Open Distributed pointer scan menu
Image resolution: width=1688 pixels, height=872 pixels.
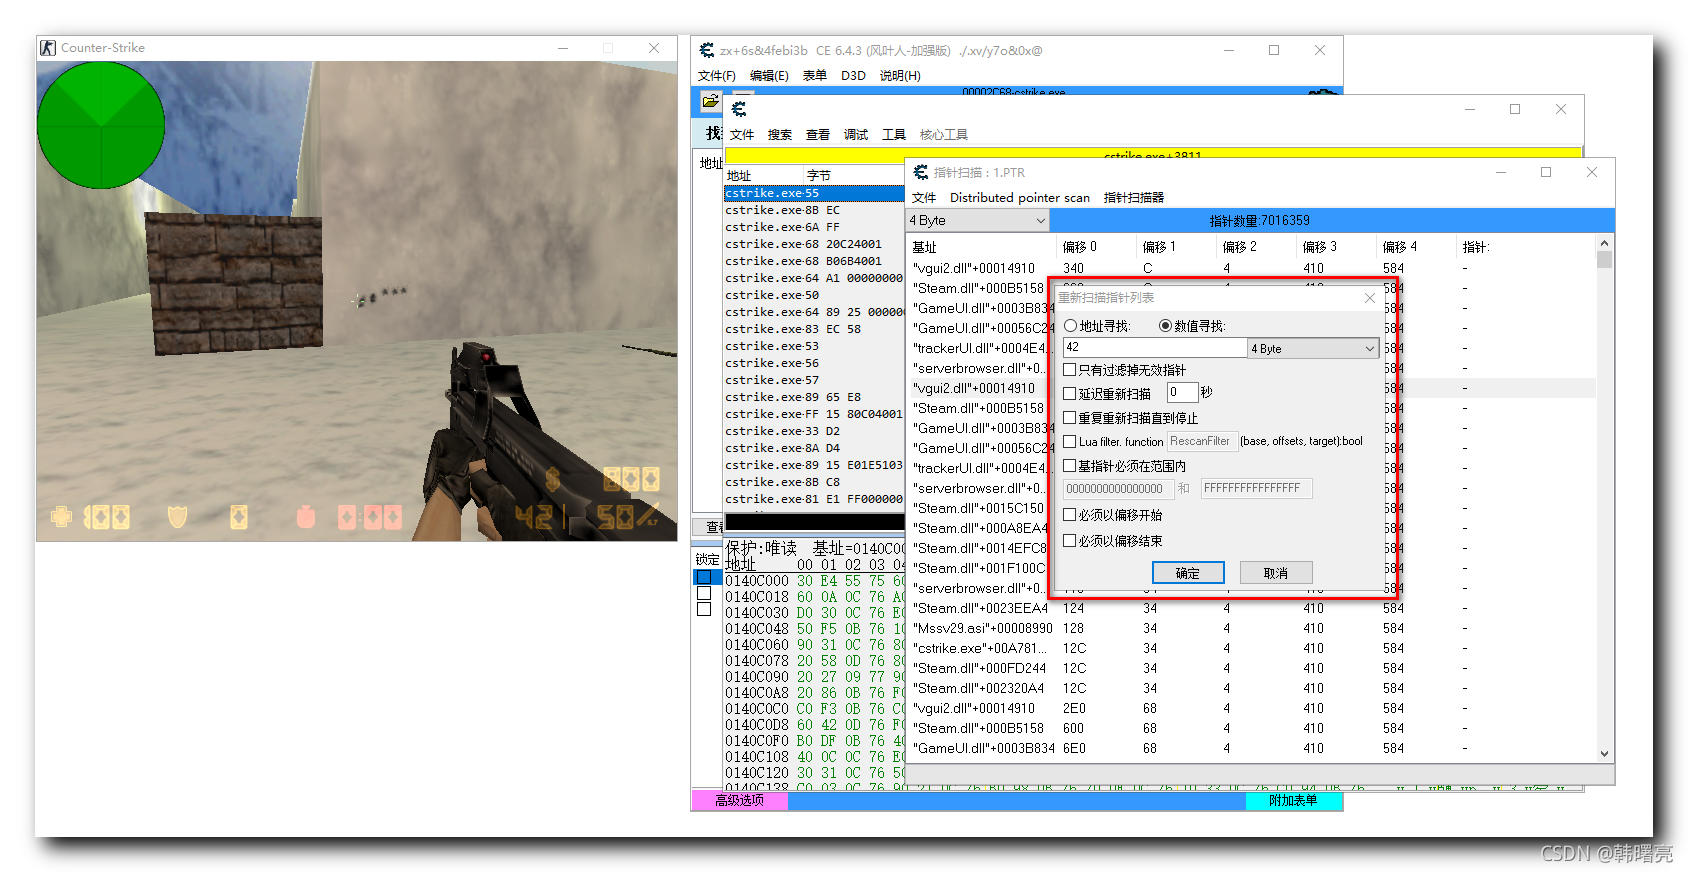[1020, 198]
